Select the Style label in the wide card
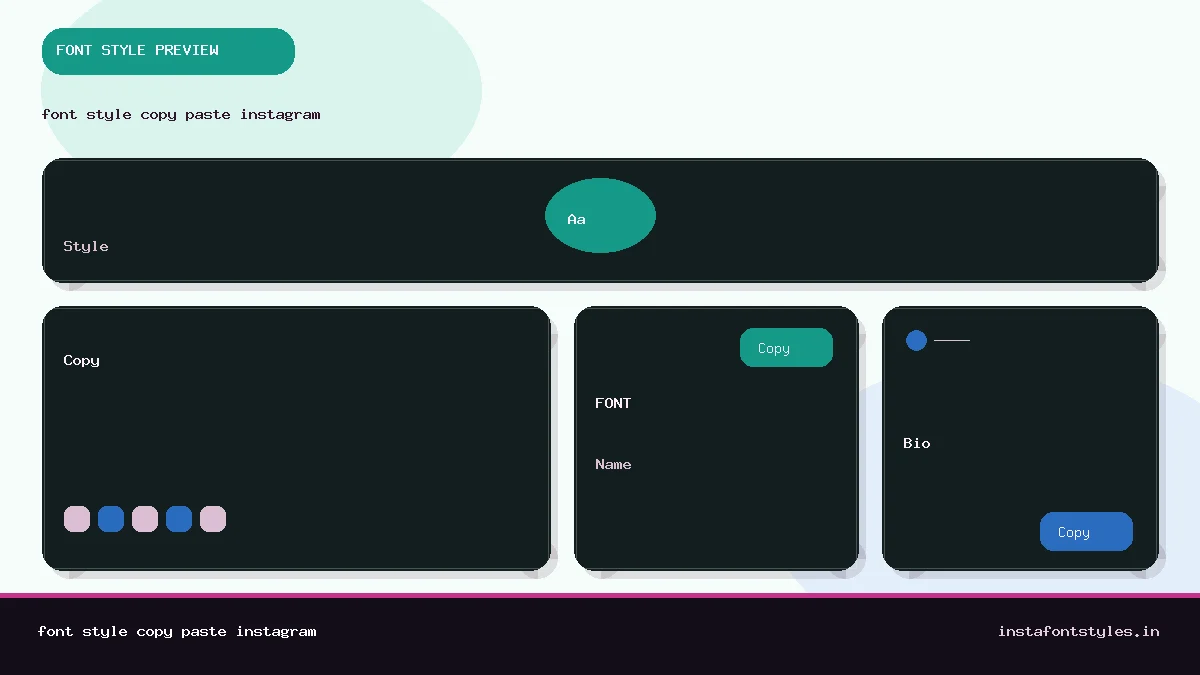The width and height of the screenshot is (1200, 675). click(x=86, y=246)
